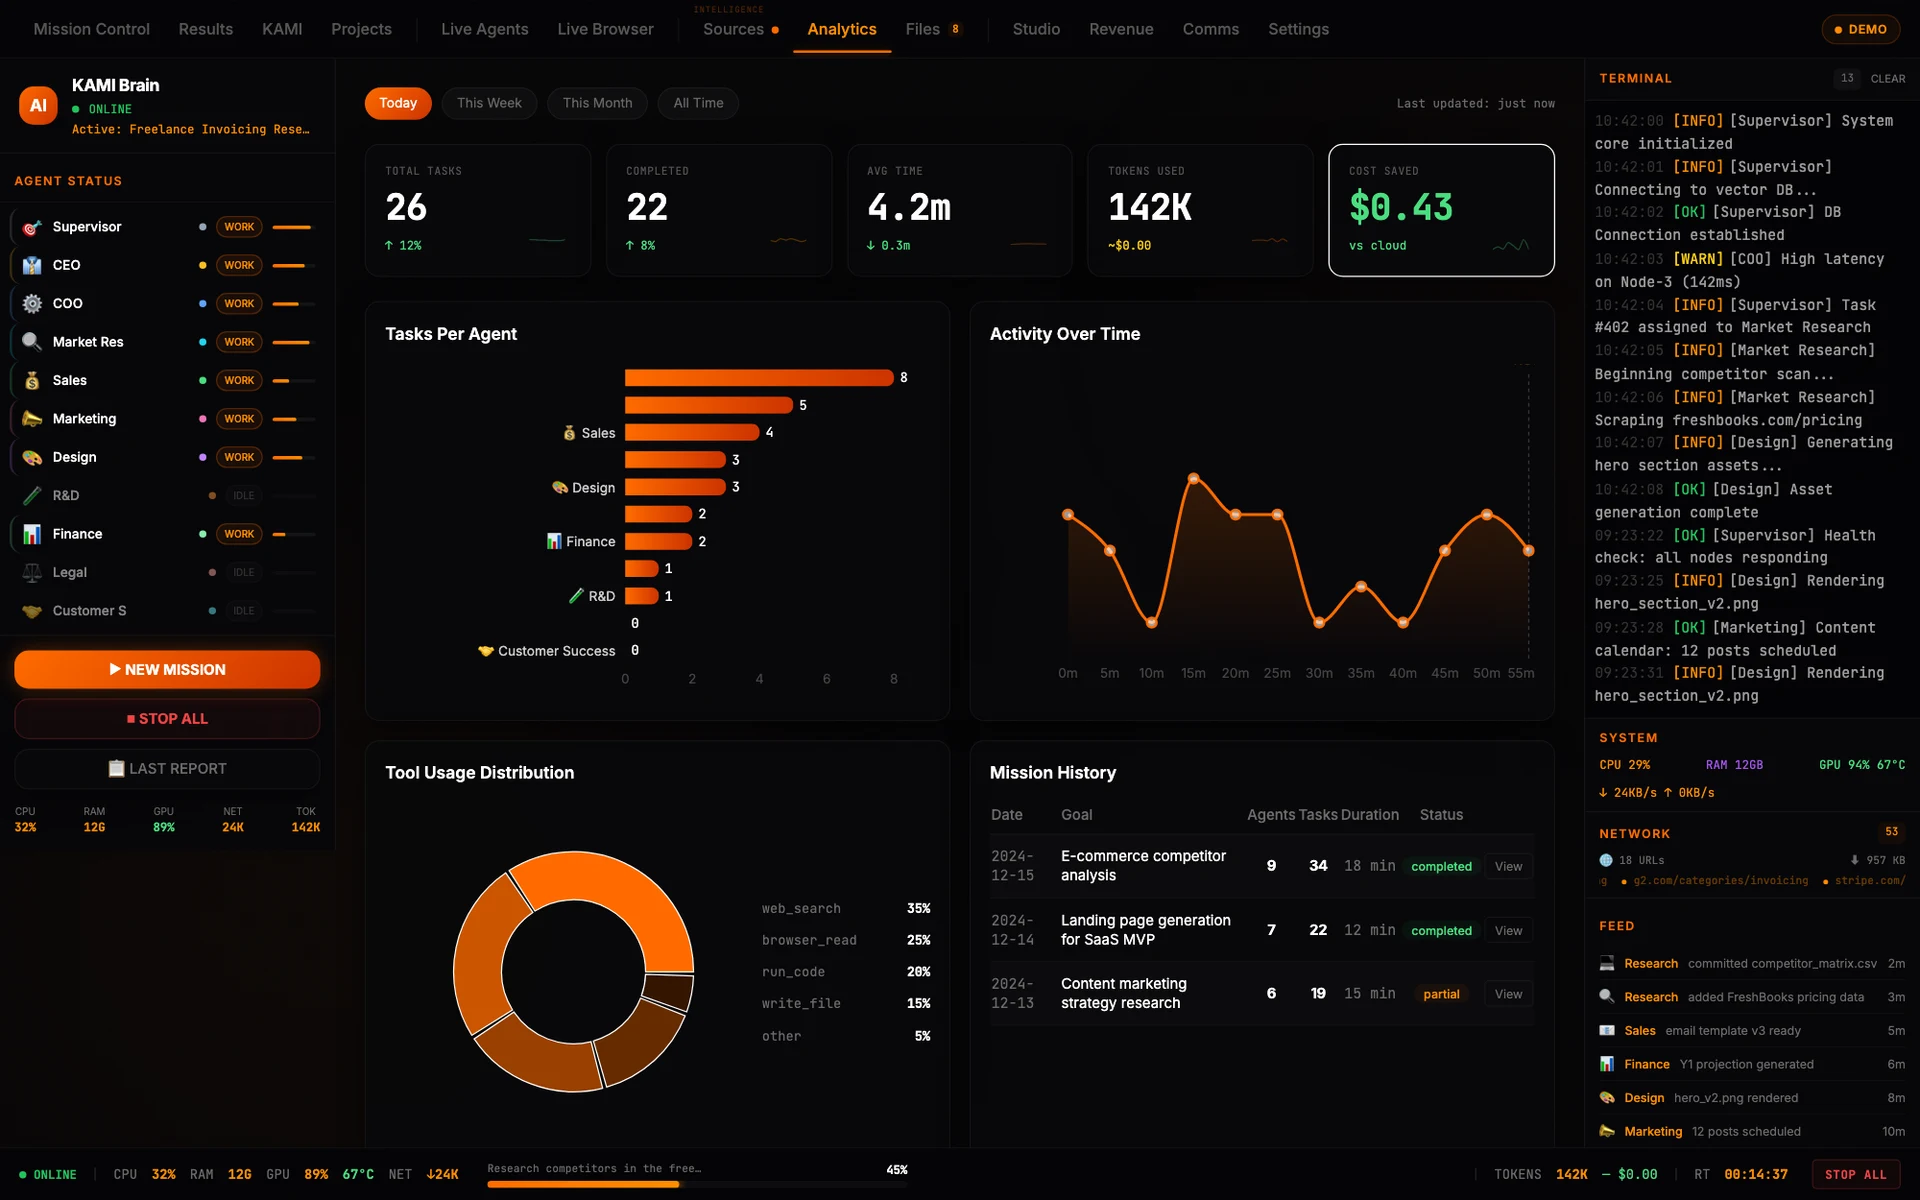The width and height of the screenshot is (1920, 1200).
Task: Select the Design palette icon
Action: (32, 457)
